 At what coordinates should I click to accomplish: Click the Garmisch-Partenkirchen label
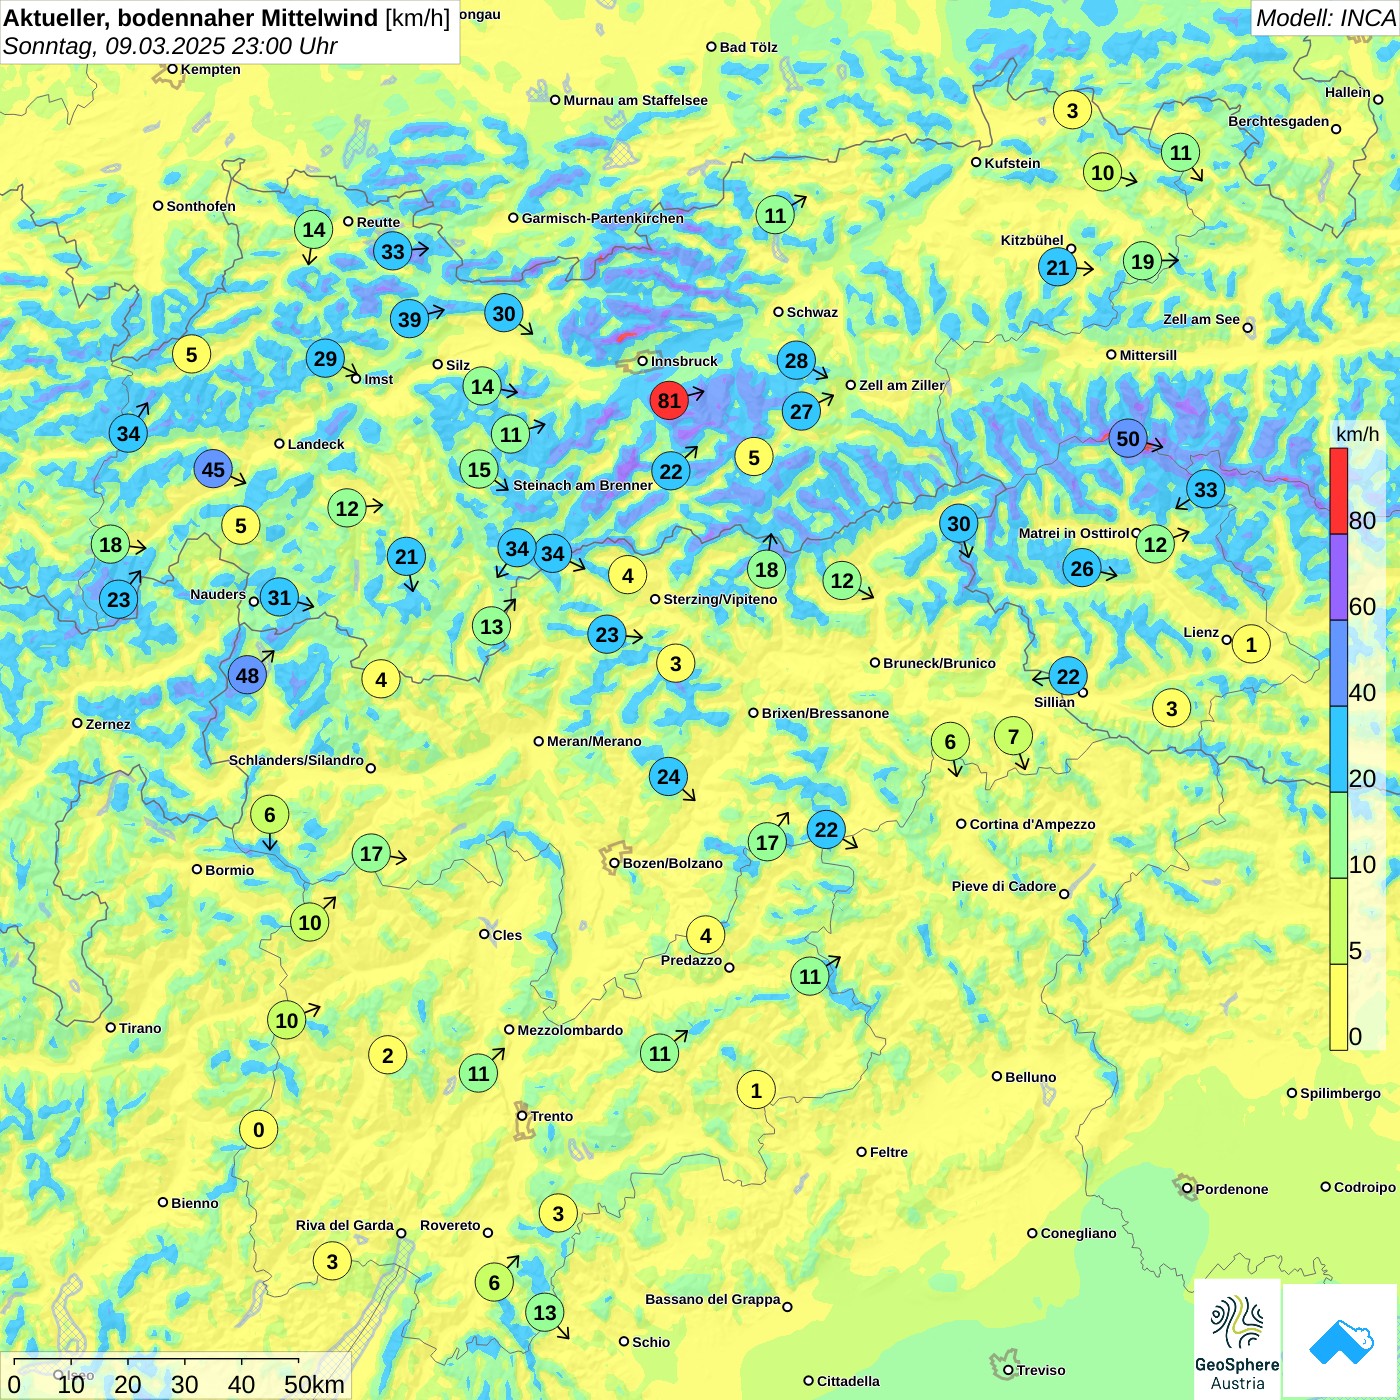point(603,218)
